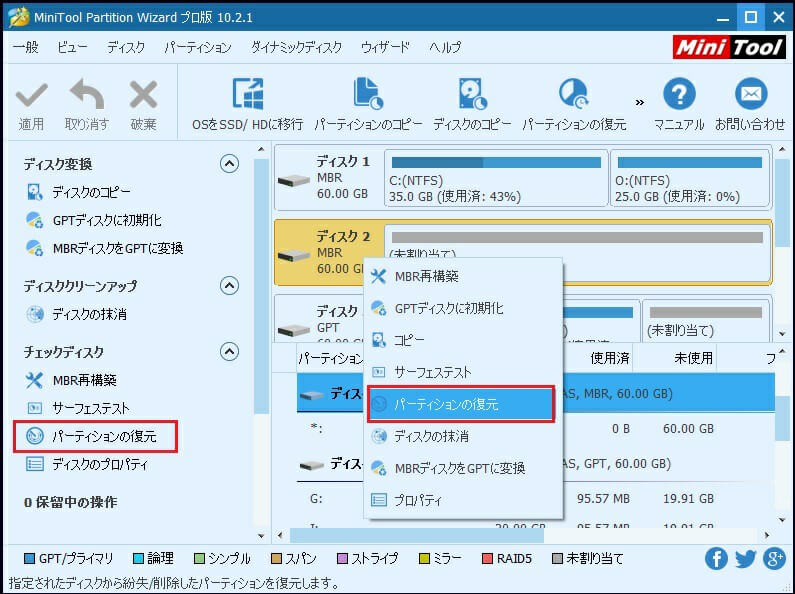Select コピー in context menu
The height and width of the screenshot is (594, 795).
[463, 340]
